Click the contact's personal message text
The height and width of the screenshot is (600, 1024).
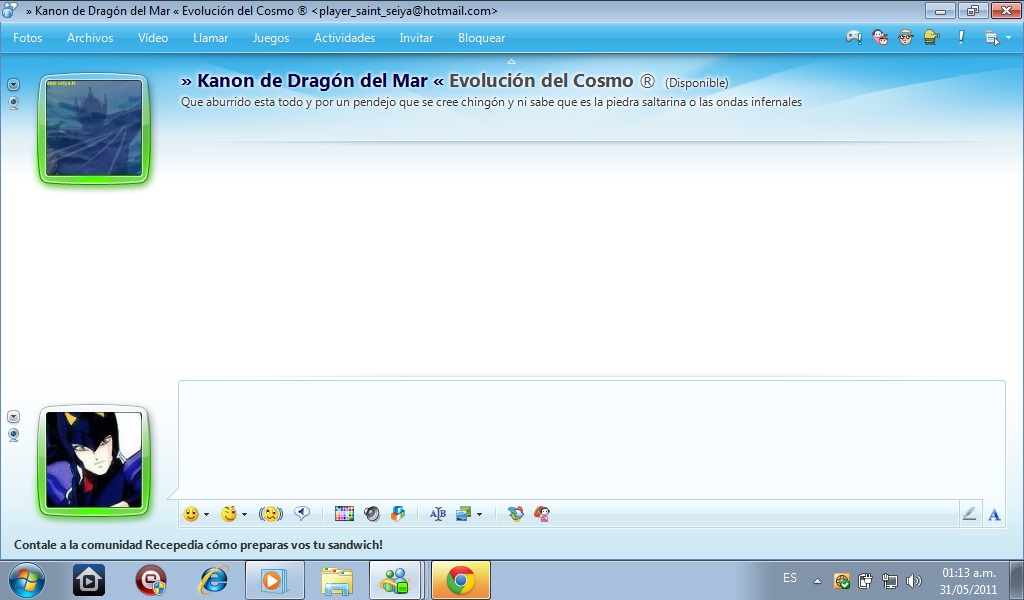coord(491,102)
